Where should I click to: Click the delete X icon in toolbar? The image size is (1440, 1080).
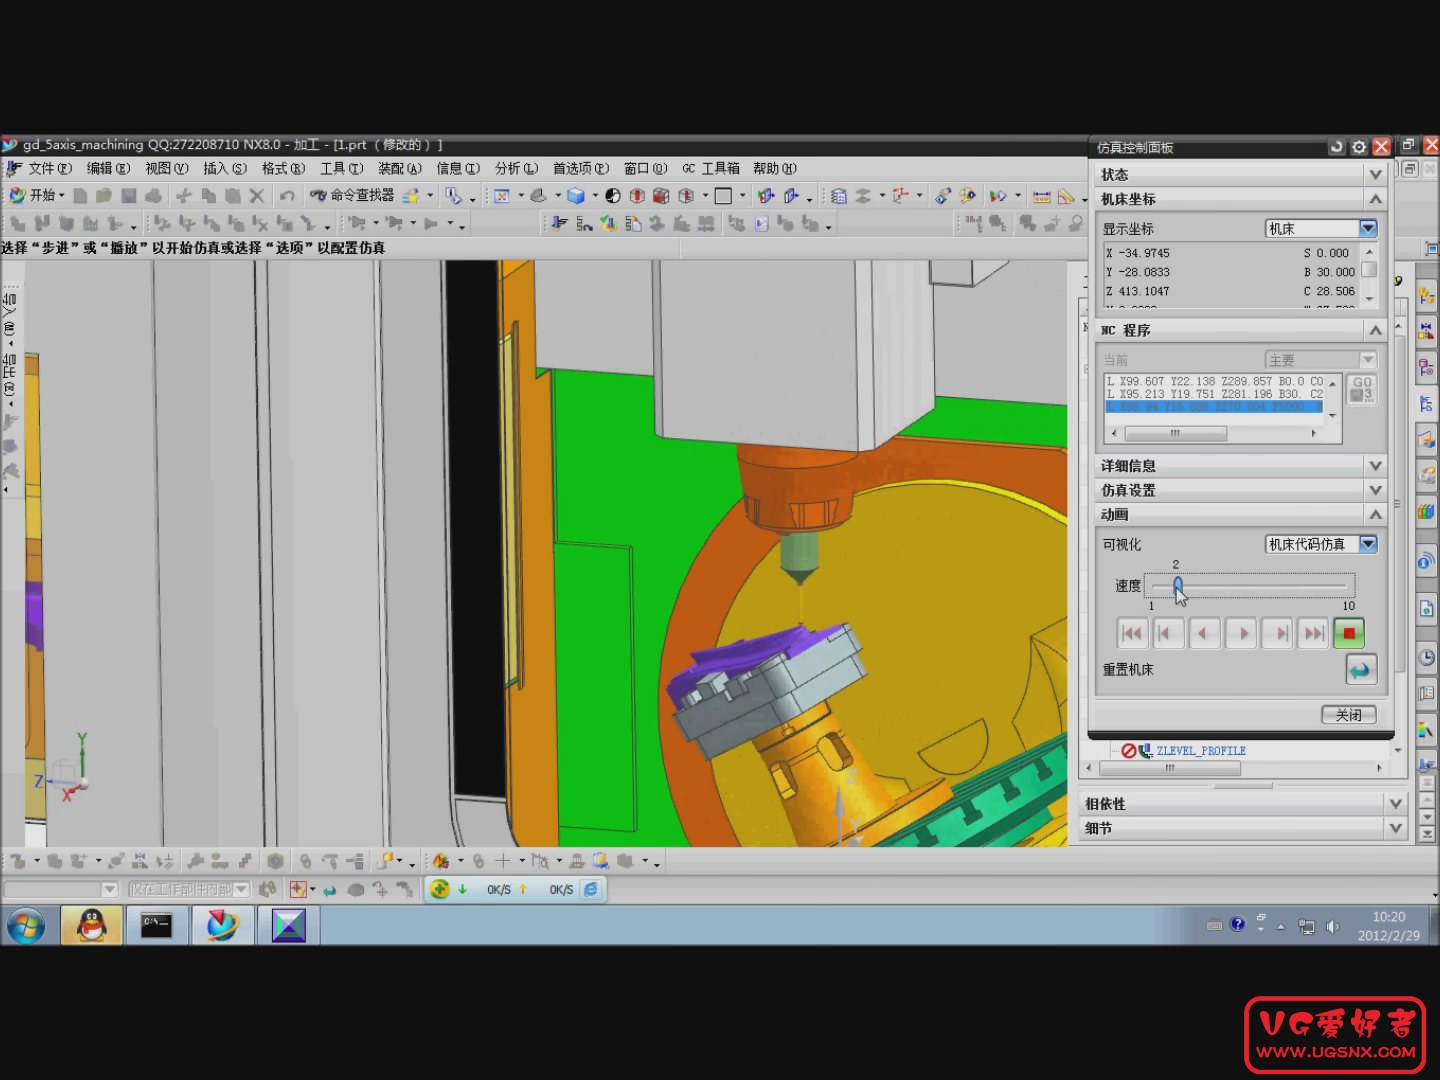coord(257,196)
